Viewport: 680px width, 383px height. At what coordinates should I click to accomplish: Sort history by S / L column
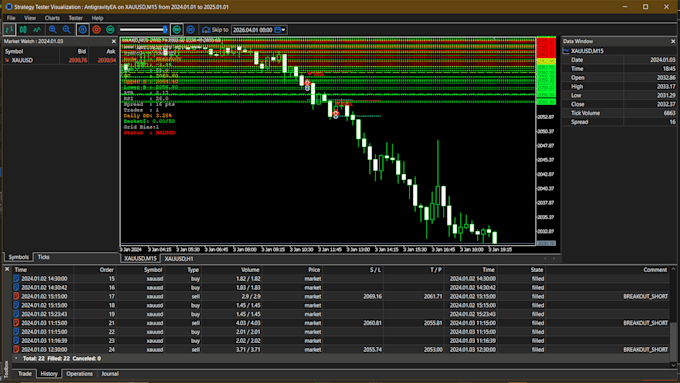[375, 270]
